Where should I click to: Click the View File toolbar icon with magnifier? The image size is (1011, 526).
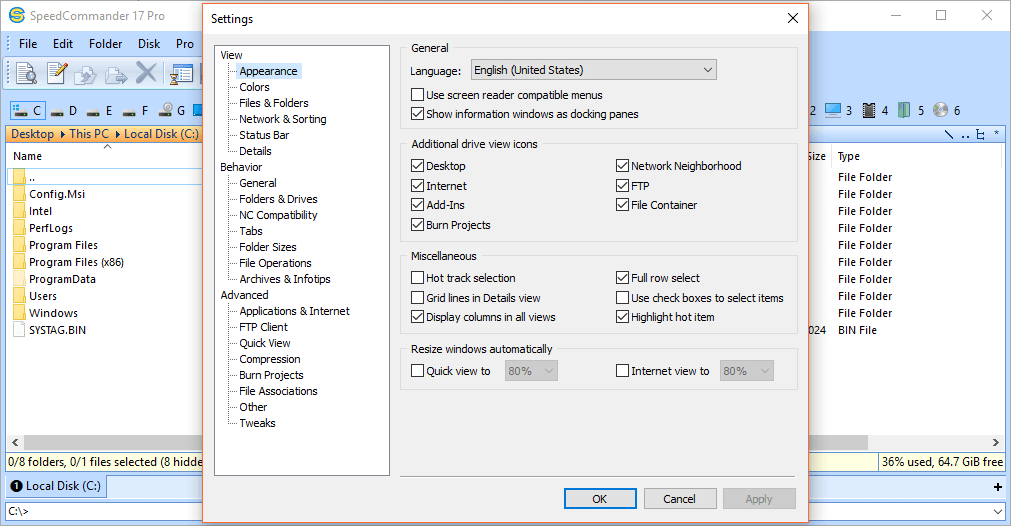point(26,73)
